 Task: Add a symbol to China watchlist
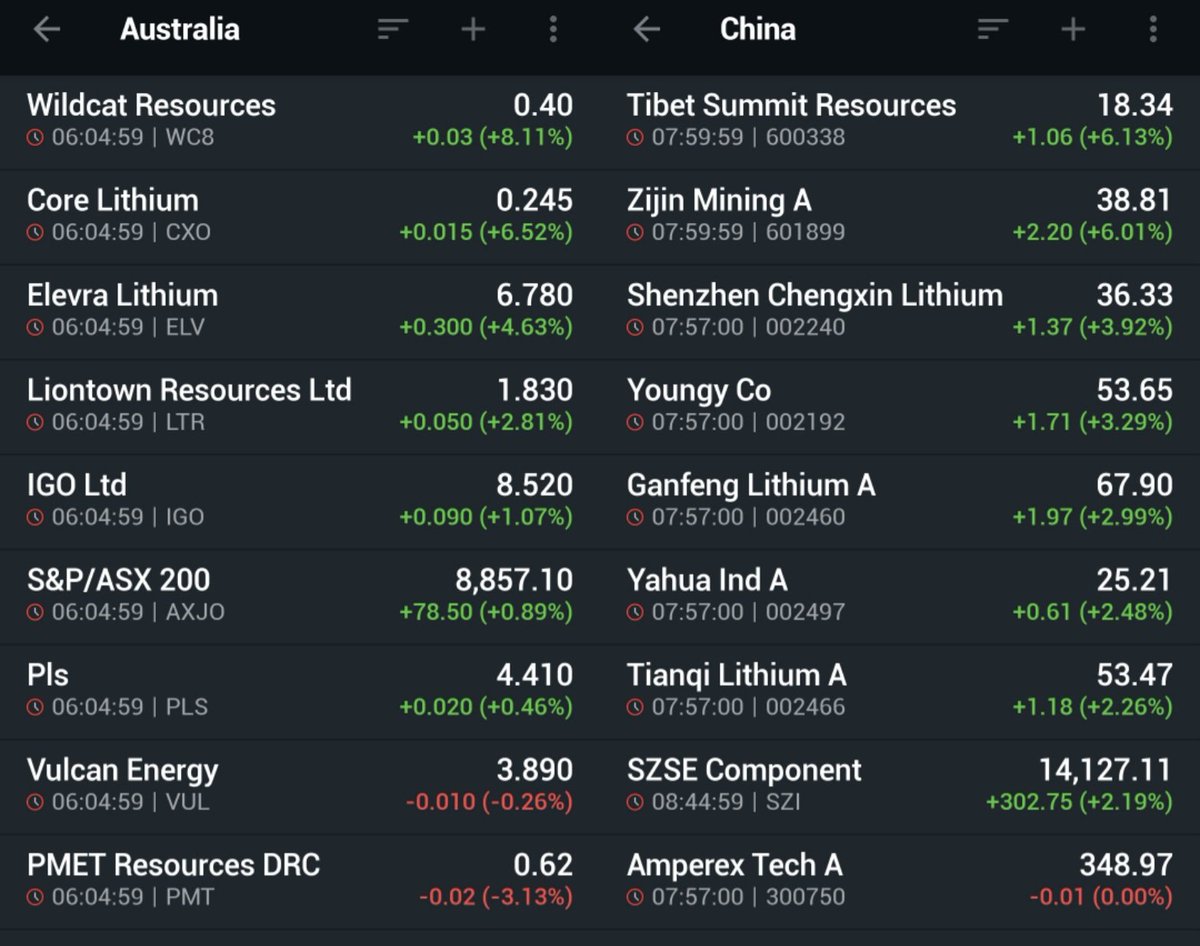1073,30
